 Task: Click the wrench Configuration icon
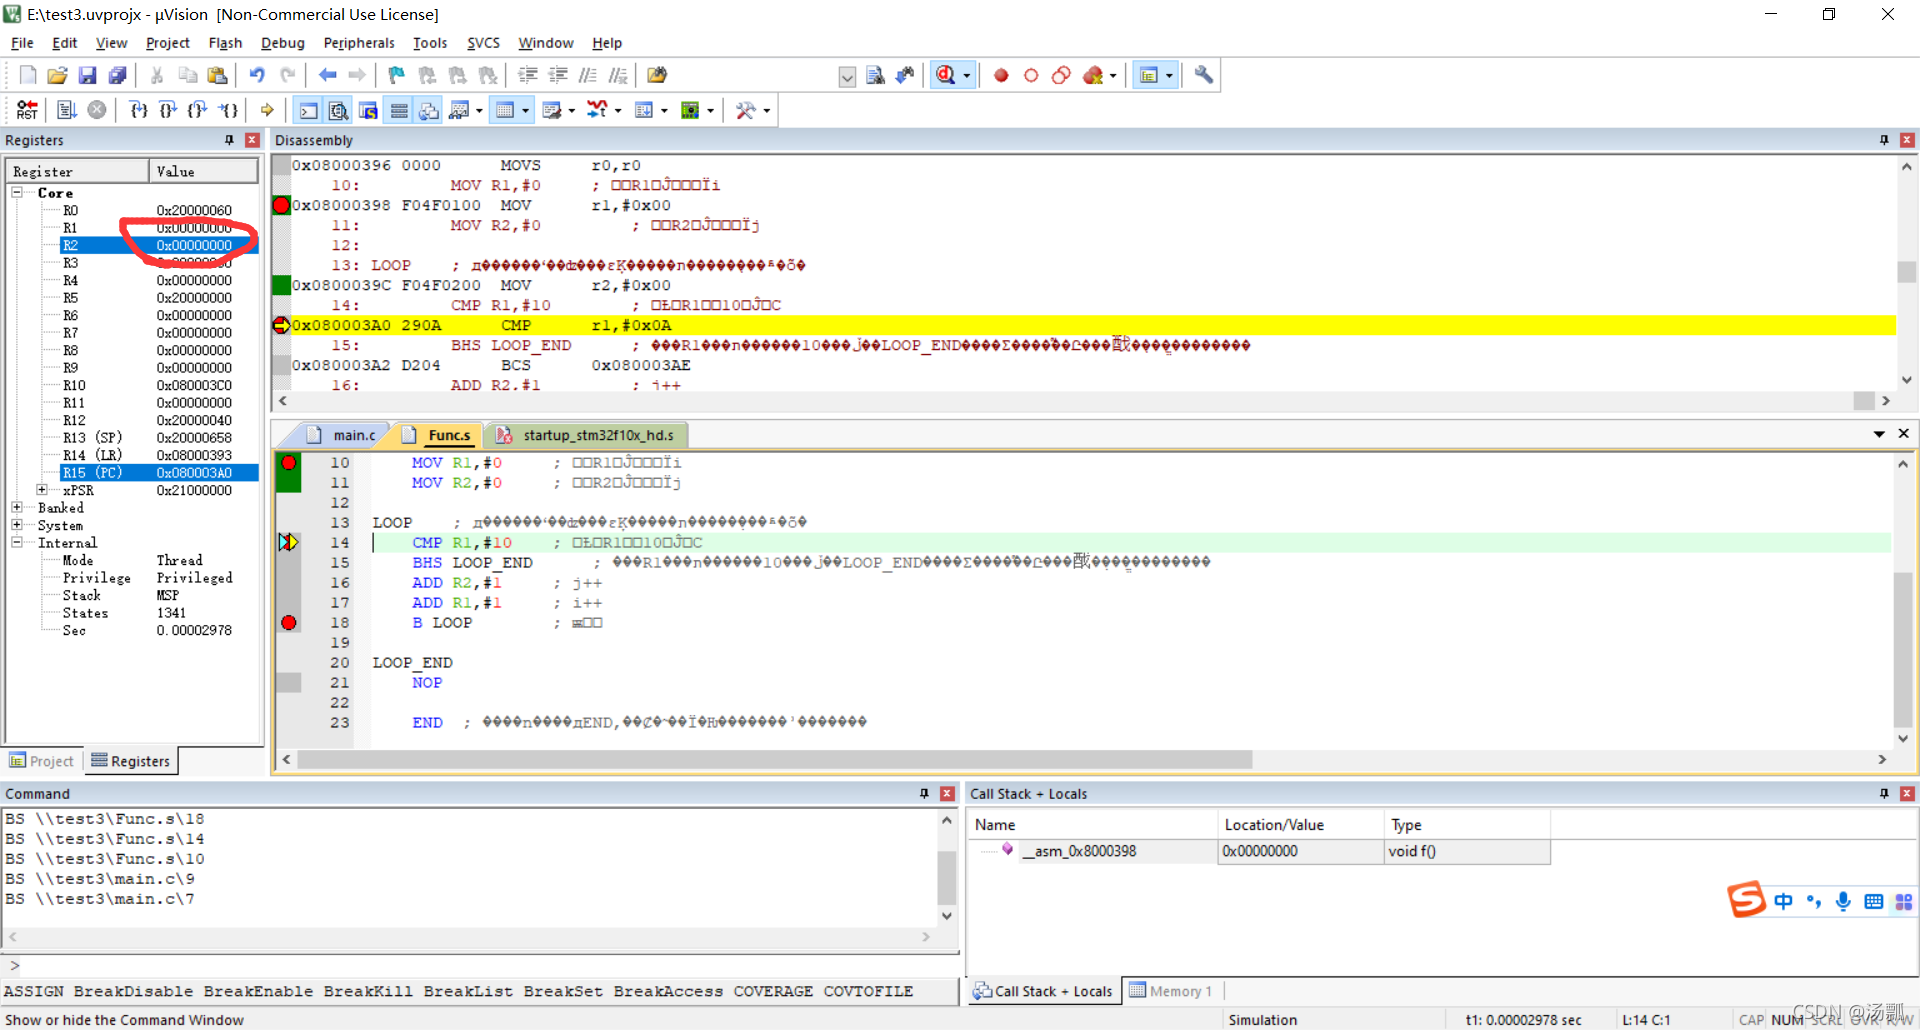(x=1204, y=75)
